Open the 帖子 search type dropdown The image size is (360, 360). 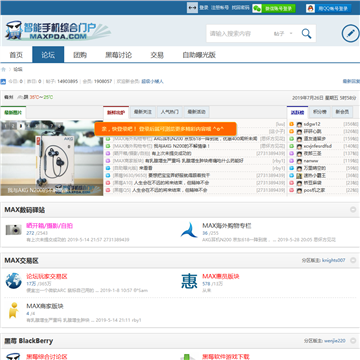point(283,34)
